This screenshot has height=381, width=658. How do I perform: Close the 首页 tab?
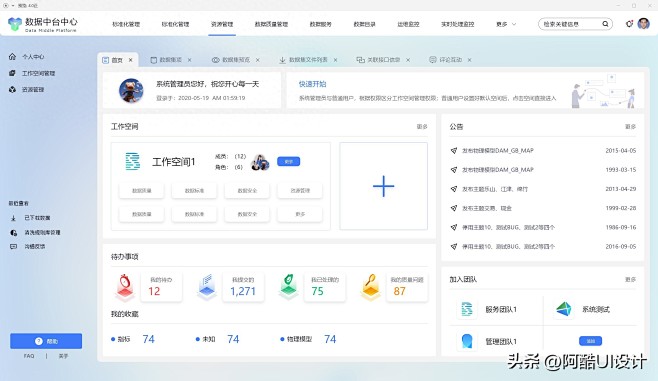(x=131, y=60)
